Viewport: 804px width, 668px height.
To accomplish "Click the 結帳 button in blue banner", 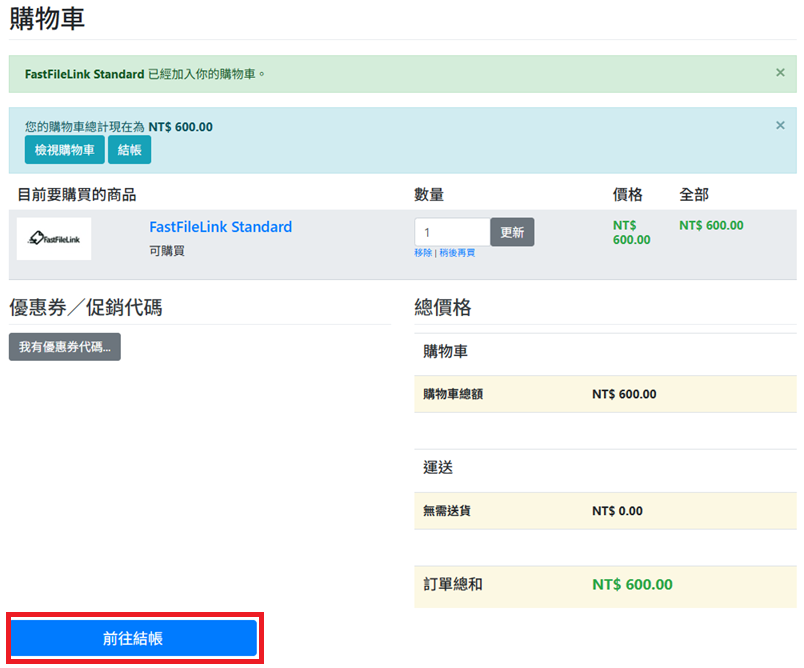I will point(129,150).
